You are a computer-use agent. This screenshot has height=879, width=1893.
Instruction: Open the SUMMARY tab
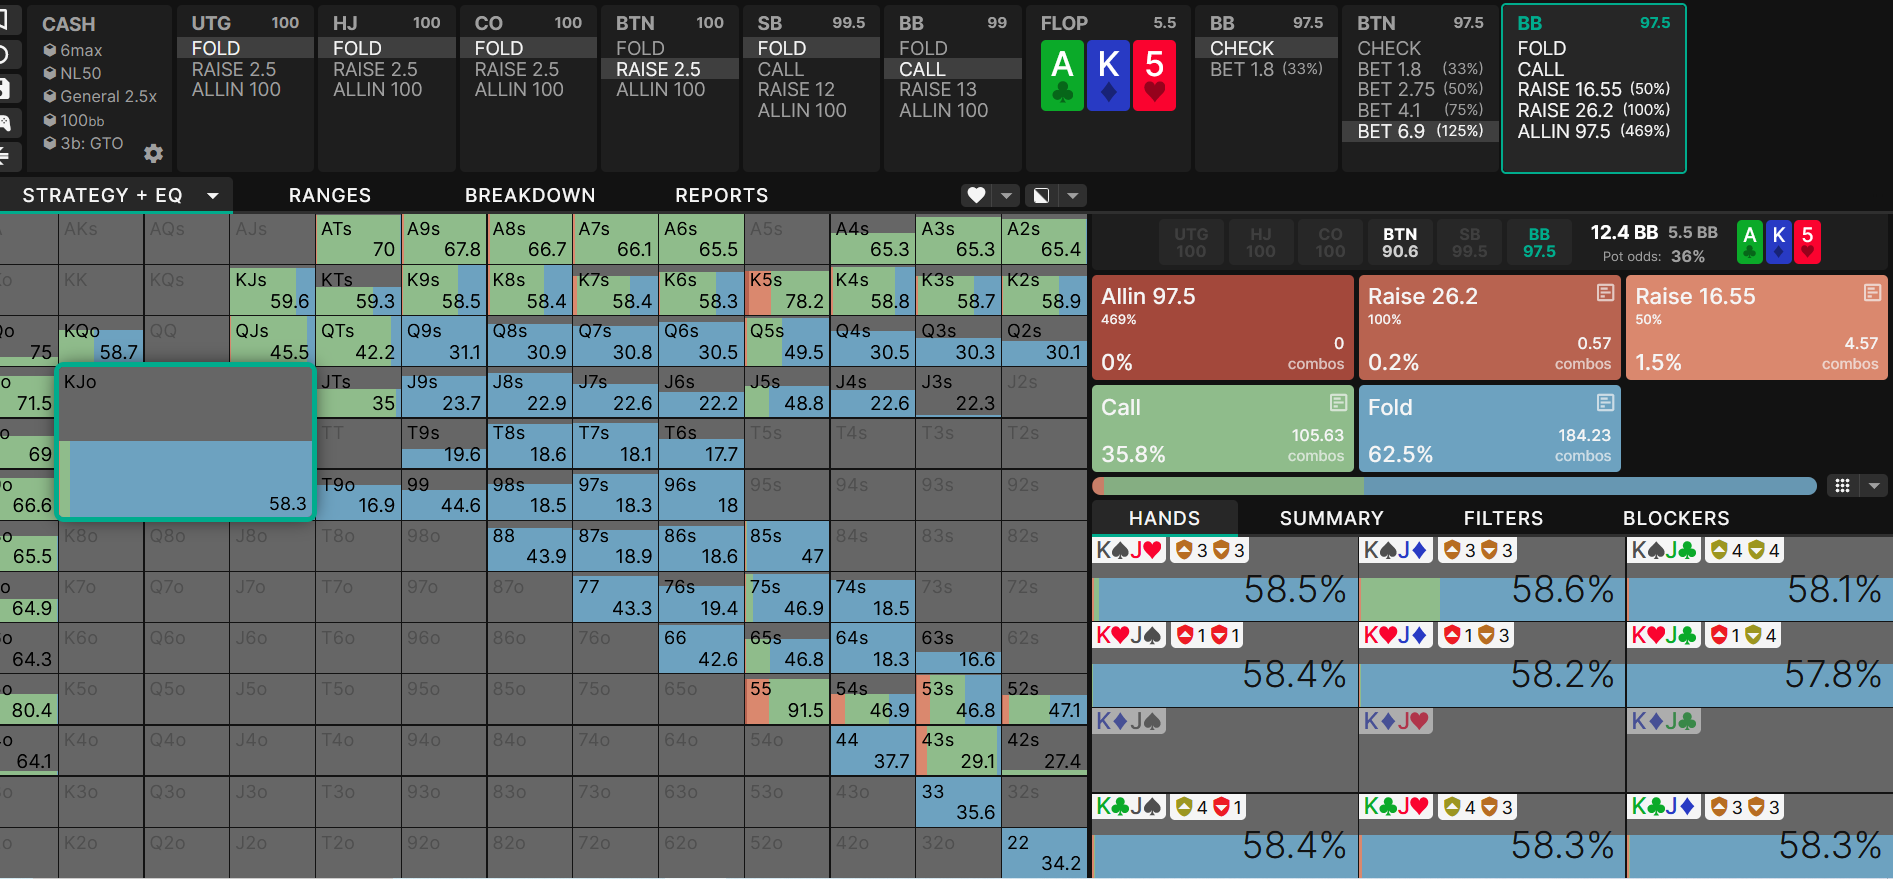coord(1332,518)
